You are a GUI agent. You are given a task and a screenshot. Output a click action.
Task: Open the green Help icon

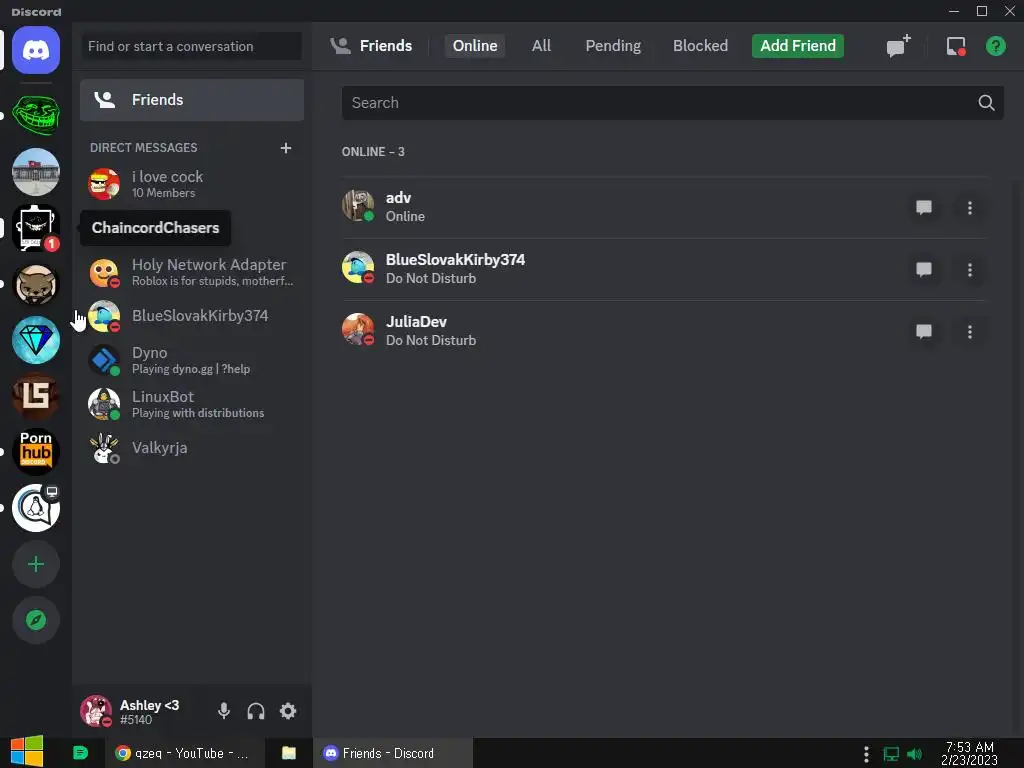coord(995,46)
